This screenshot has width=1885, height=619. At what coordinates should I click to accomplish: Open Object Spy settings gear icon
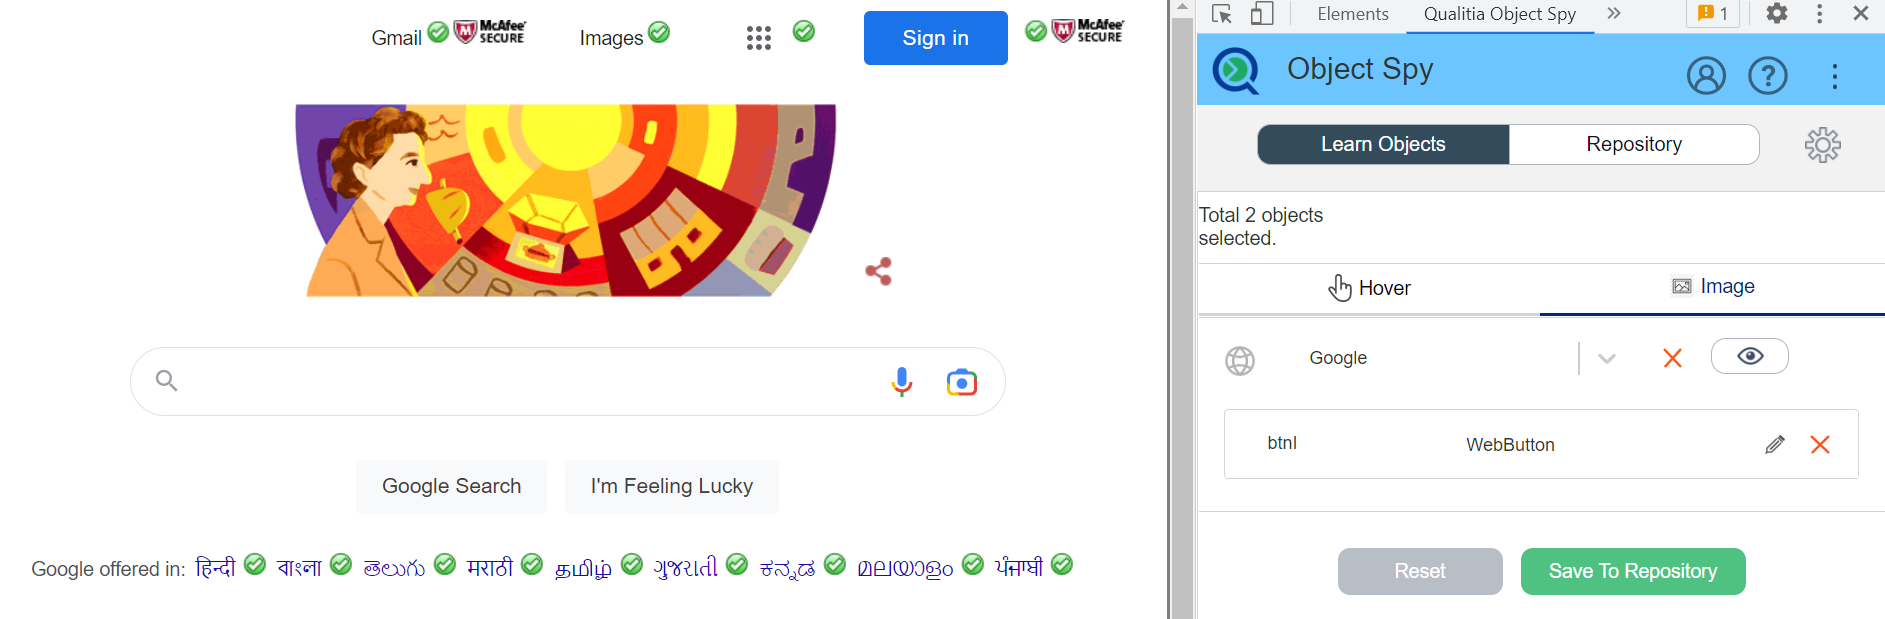[1823, 145]
